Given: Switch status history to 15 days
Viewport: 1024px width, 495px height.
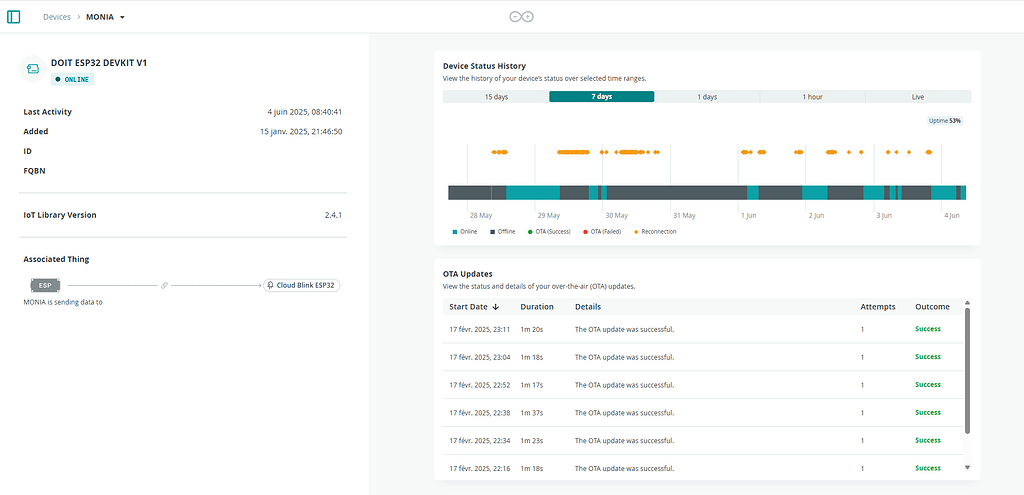Looking at the screenshot, I should (x=496, y=97).
